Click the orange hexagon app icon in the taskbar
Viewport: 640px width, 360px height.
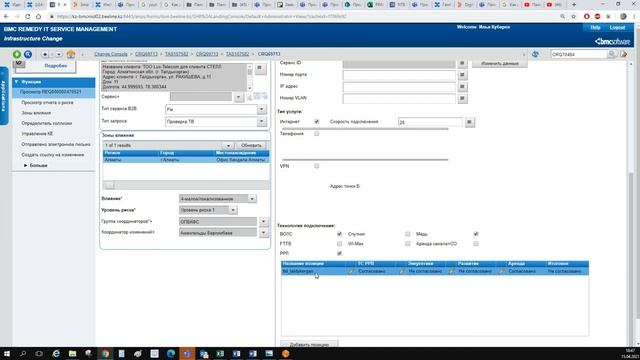286,354
